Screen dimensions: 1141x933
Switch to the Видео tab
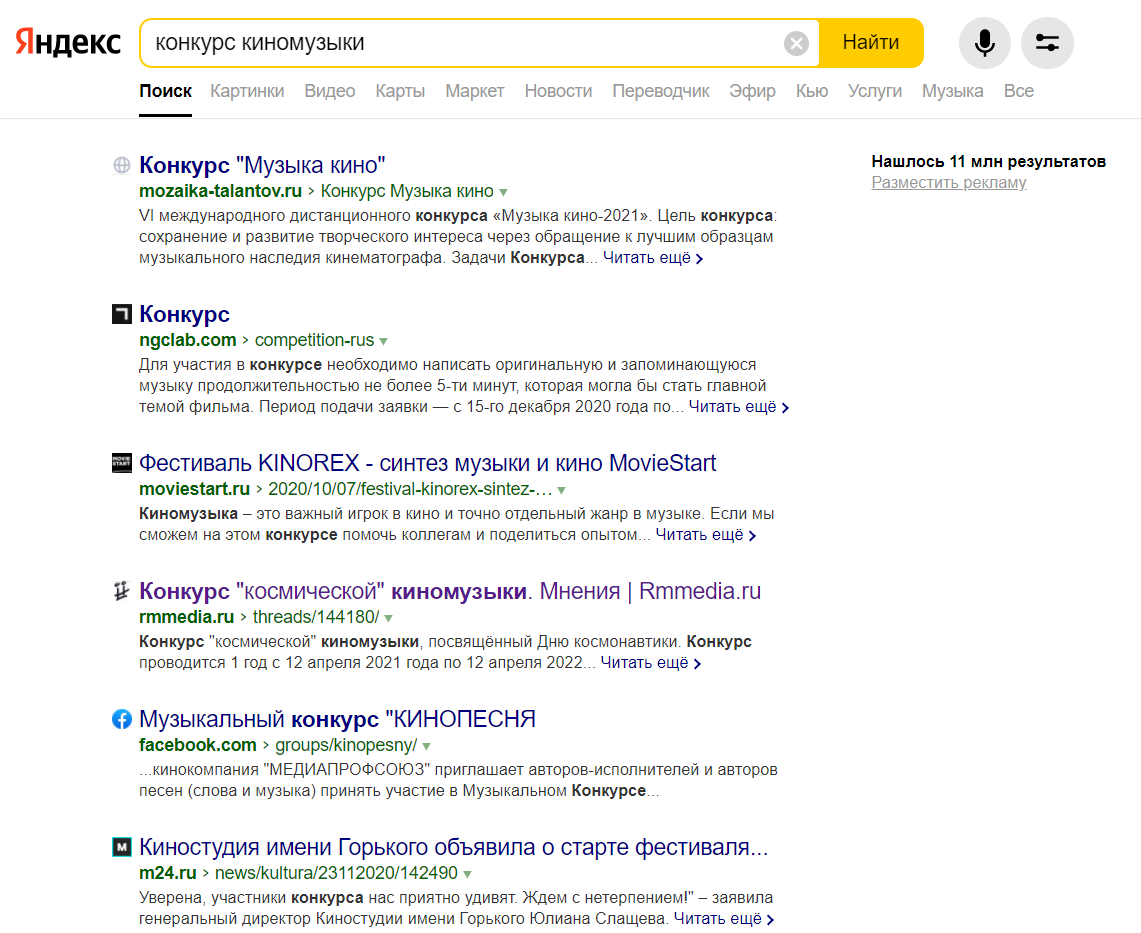tap(330, 91)
